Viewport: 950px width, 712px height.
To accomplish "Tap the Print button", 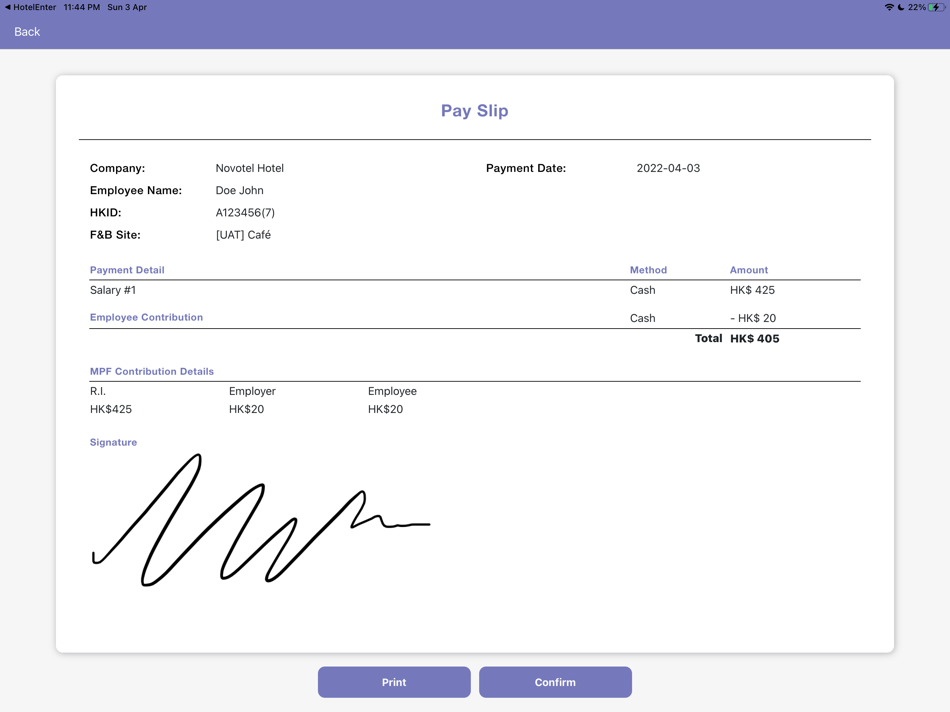I will tap(394, 682).
